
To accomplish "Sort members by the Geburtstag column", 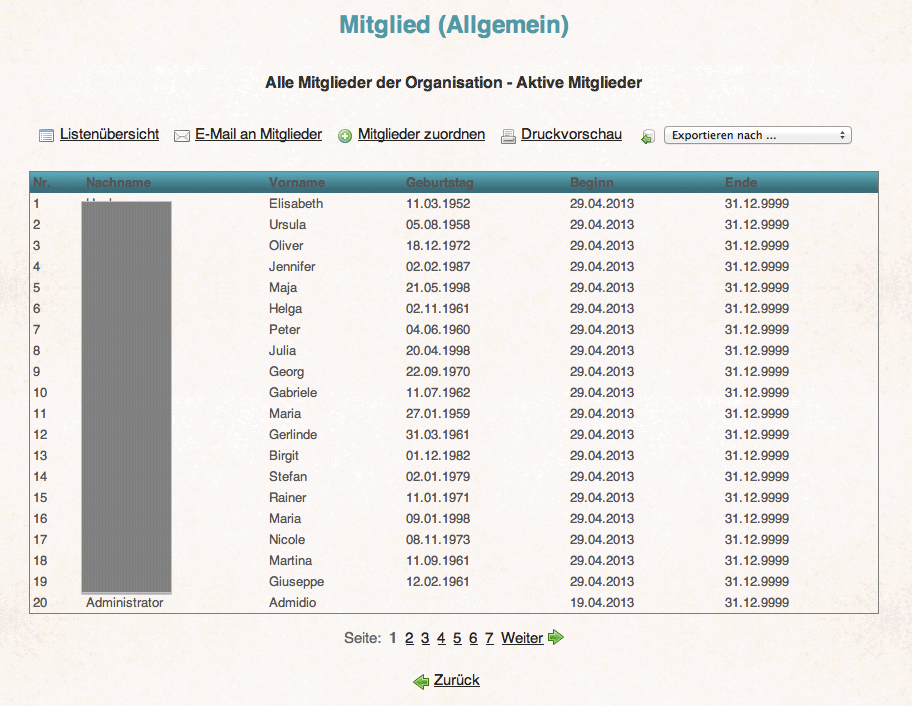I will pyautogui.click(x=439, y=183).
